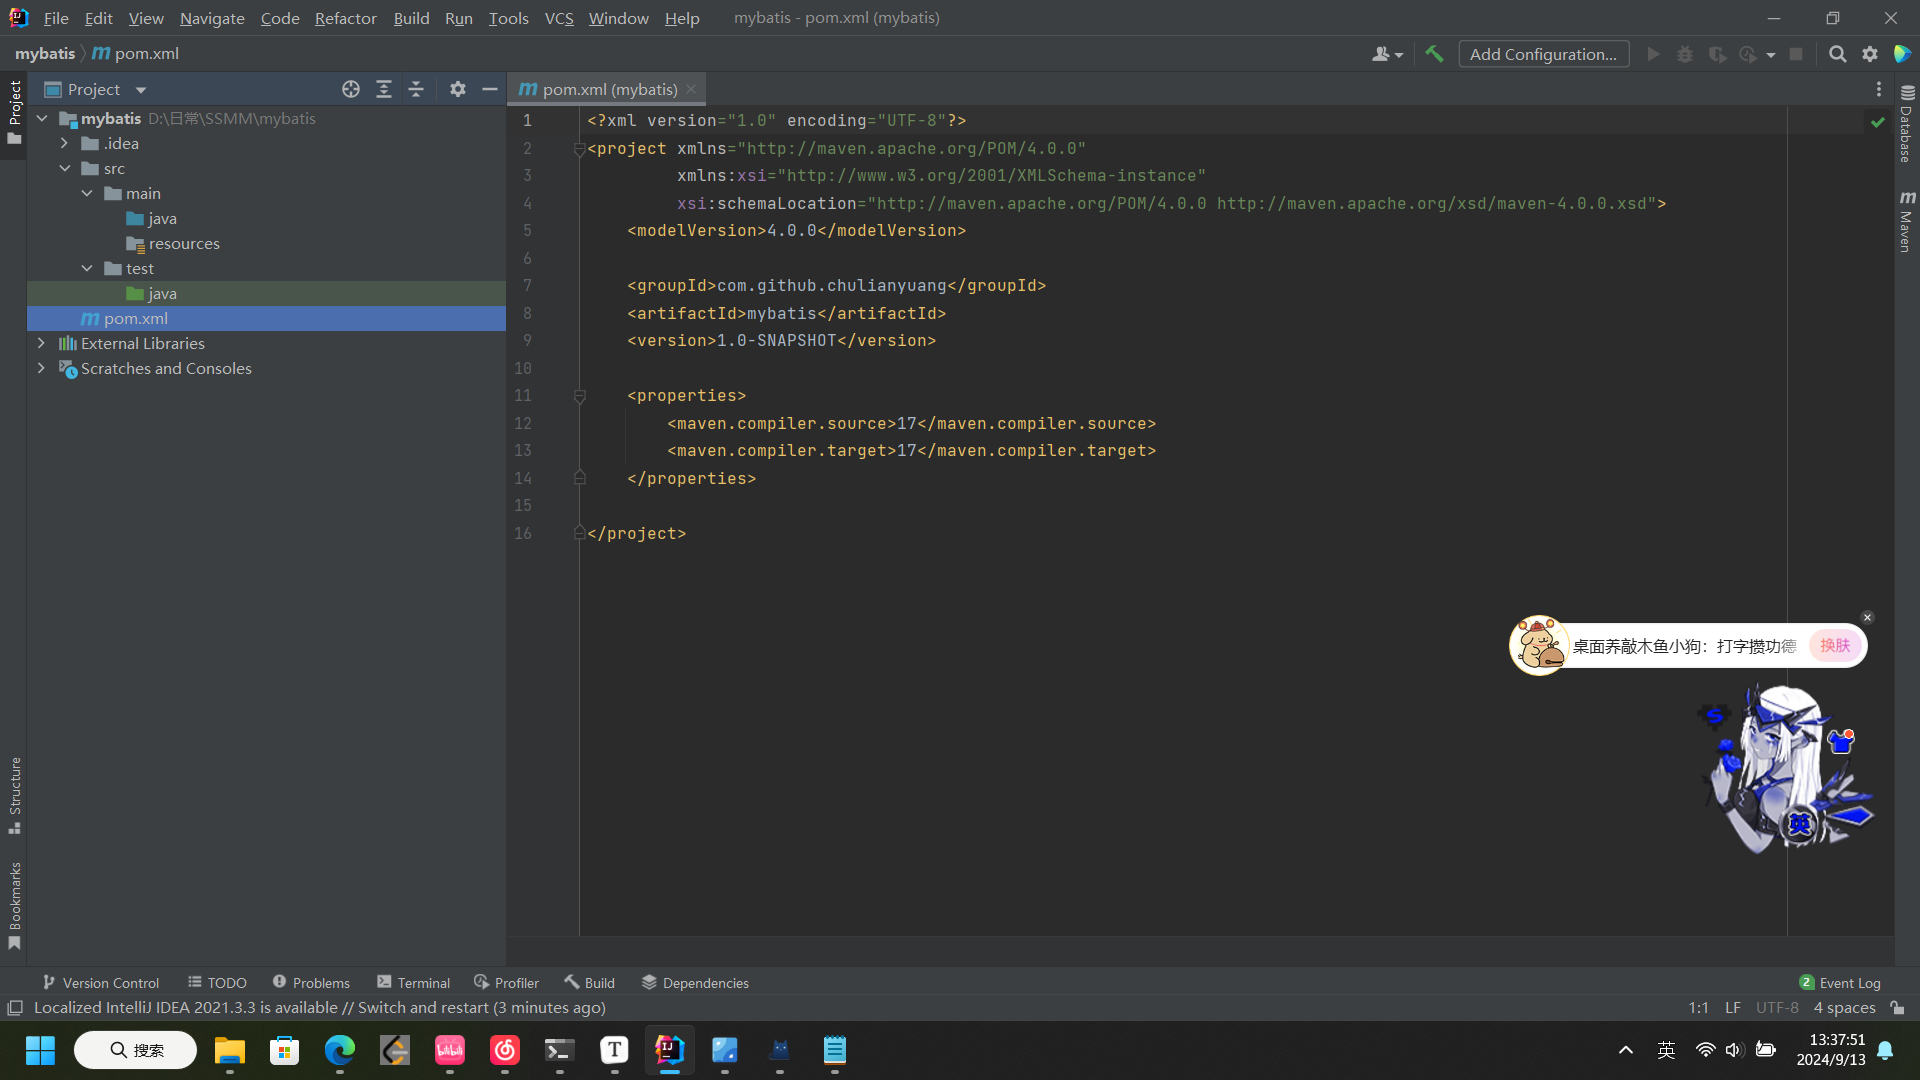Image resolution: width=1920 pixels, height=1080 pixels.
Task: Open the Event Log
Action: tap(1840, 983)
